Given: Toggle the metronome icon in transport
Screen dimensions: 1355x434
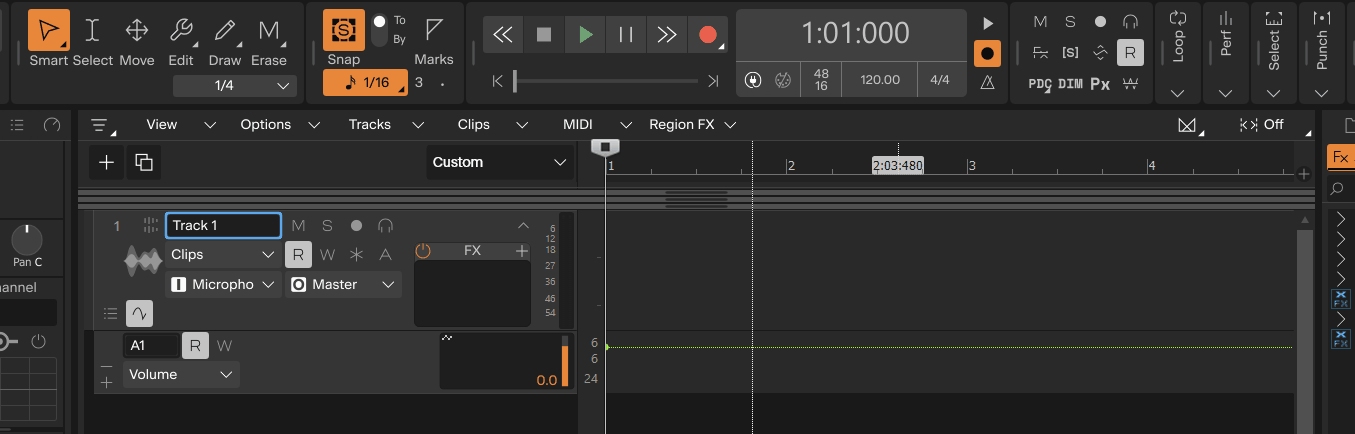Looking at the screenshot, I should (x=988, y=82).
